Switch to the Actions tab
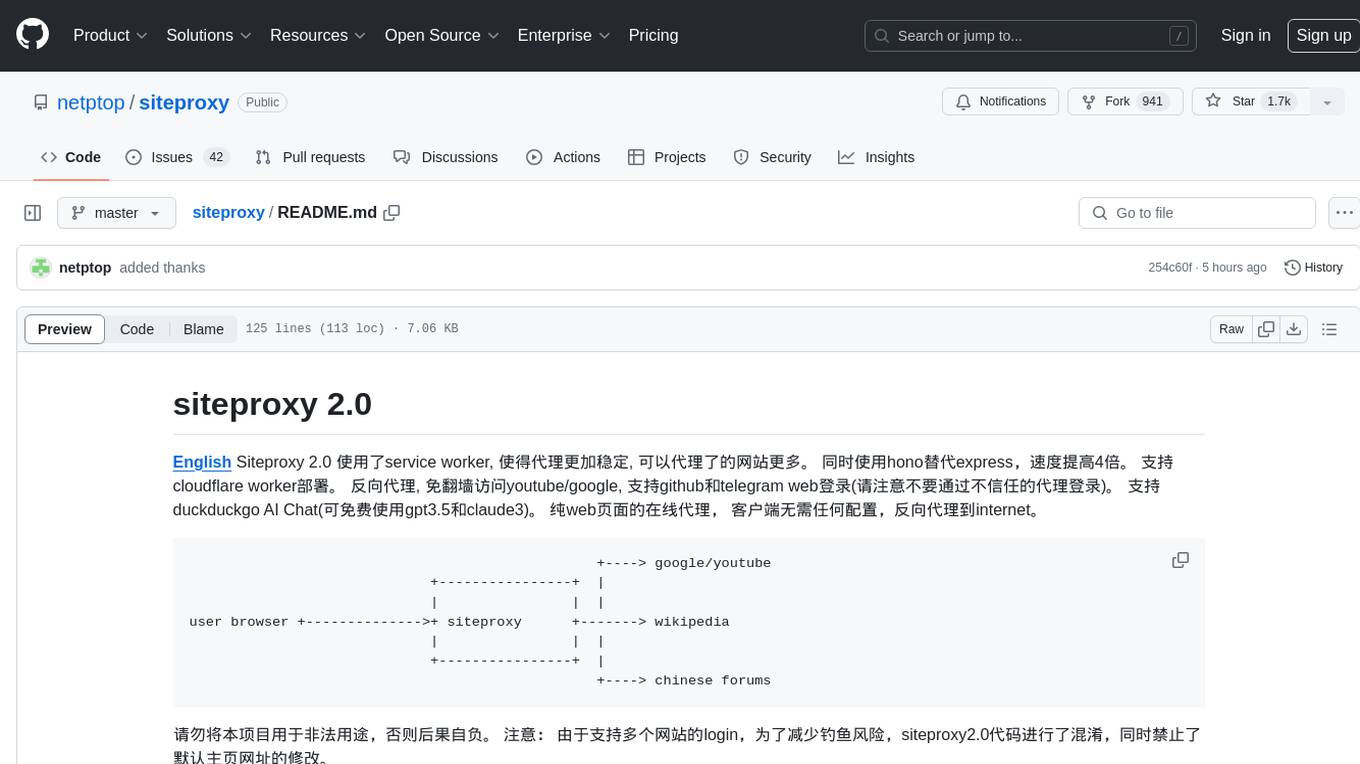The width and height of the screenshot is (1360, 764). 563,157
